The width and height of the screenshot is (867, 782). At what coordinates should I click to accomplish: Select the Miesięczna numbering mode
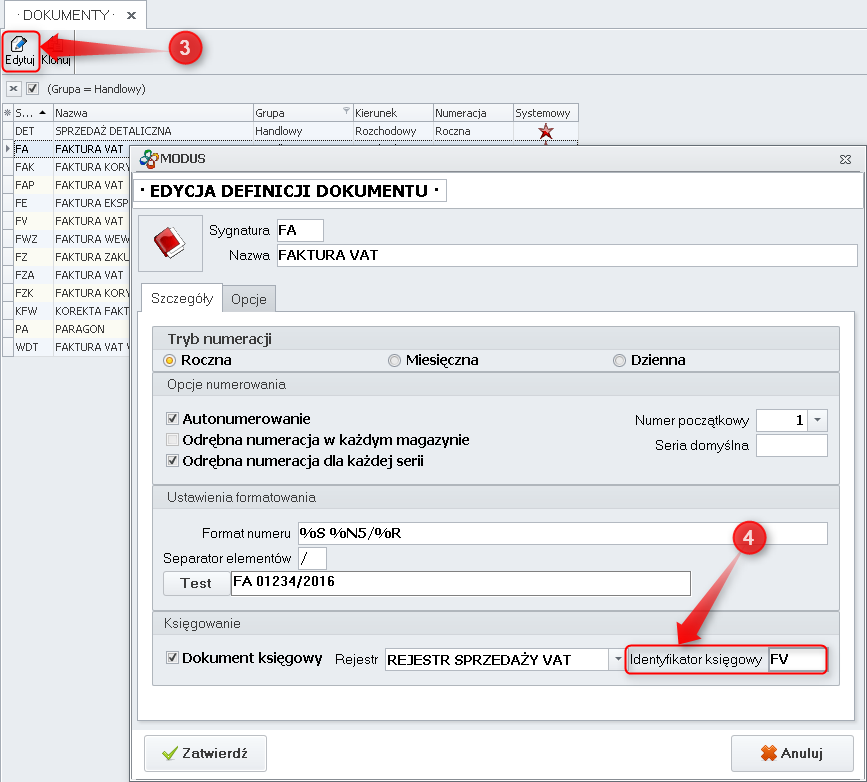pos(396,360)
